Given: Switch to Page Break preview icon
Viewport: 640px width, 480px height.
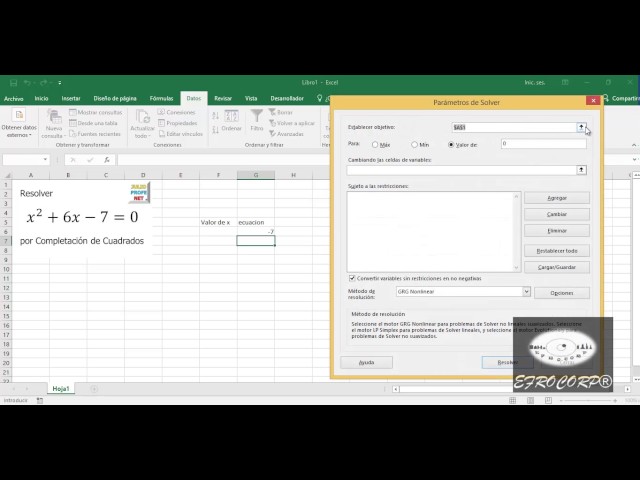Looking at the screenshot, I should [x=548, y=400].
